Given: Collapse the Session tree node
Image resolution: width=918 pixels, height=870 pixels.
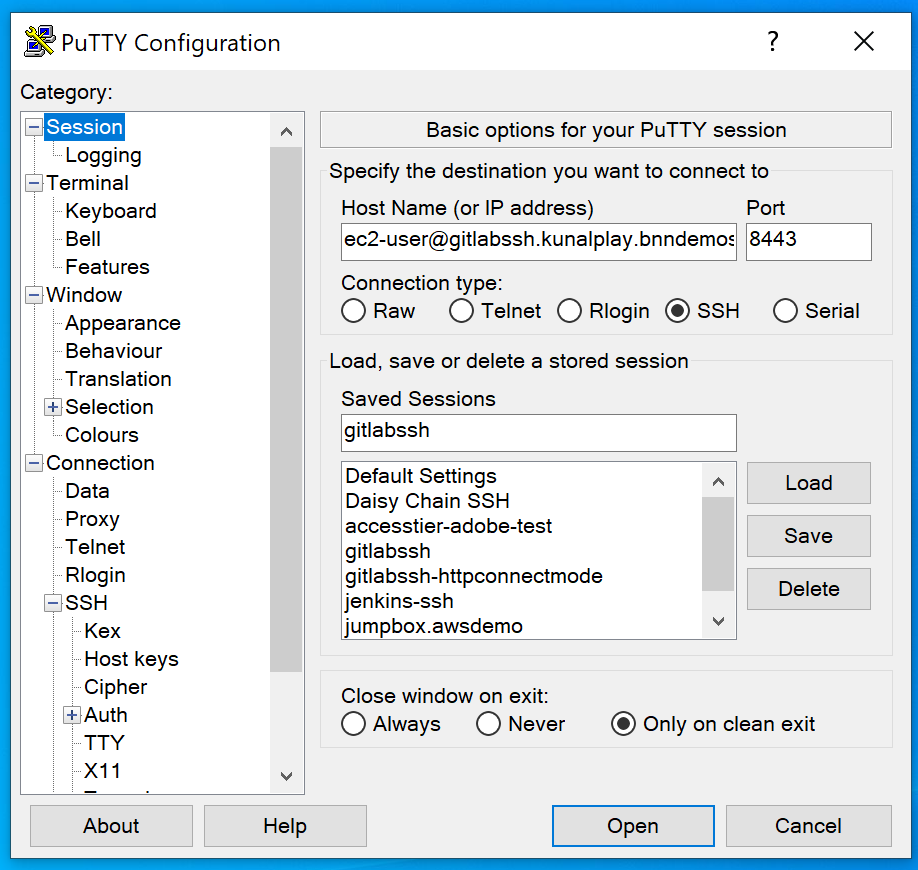Looking at the screenshot, I should (x=34, y=127).
